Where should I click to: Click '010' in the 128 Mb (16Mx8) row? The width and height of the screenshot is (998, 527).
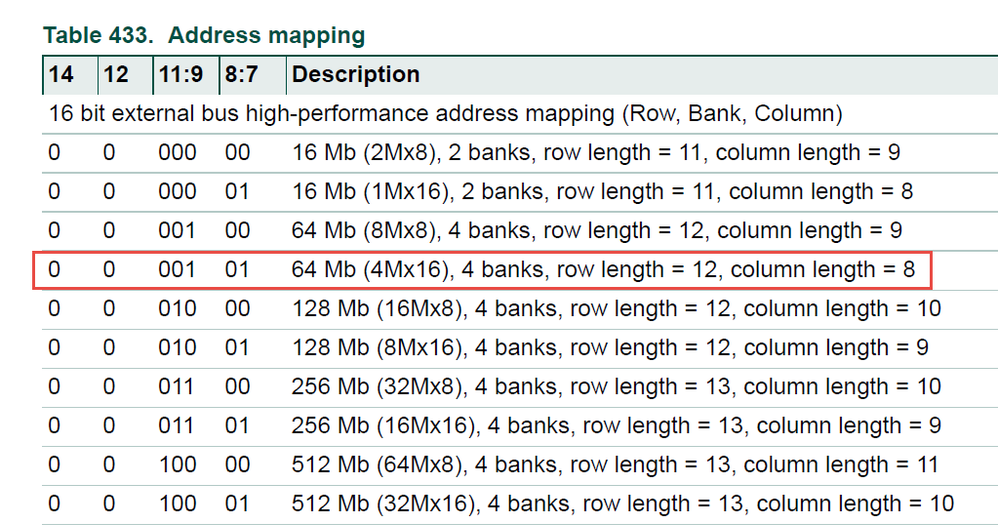[x=177, y=309]
